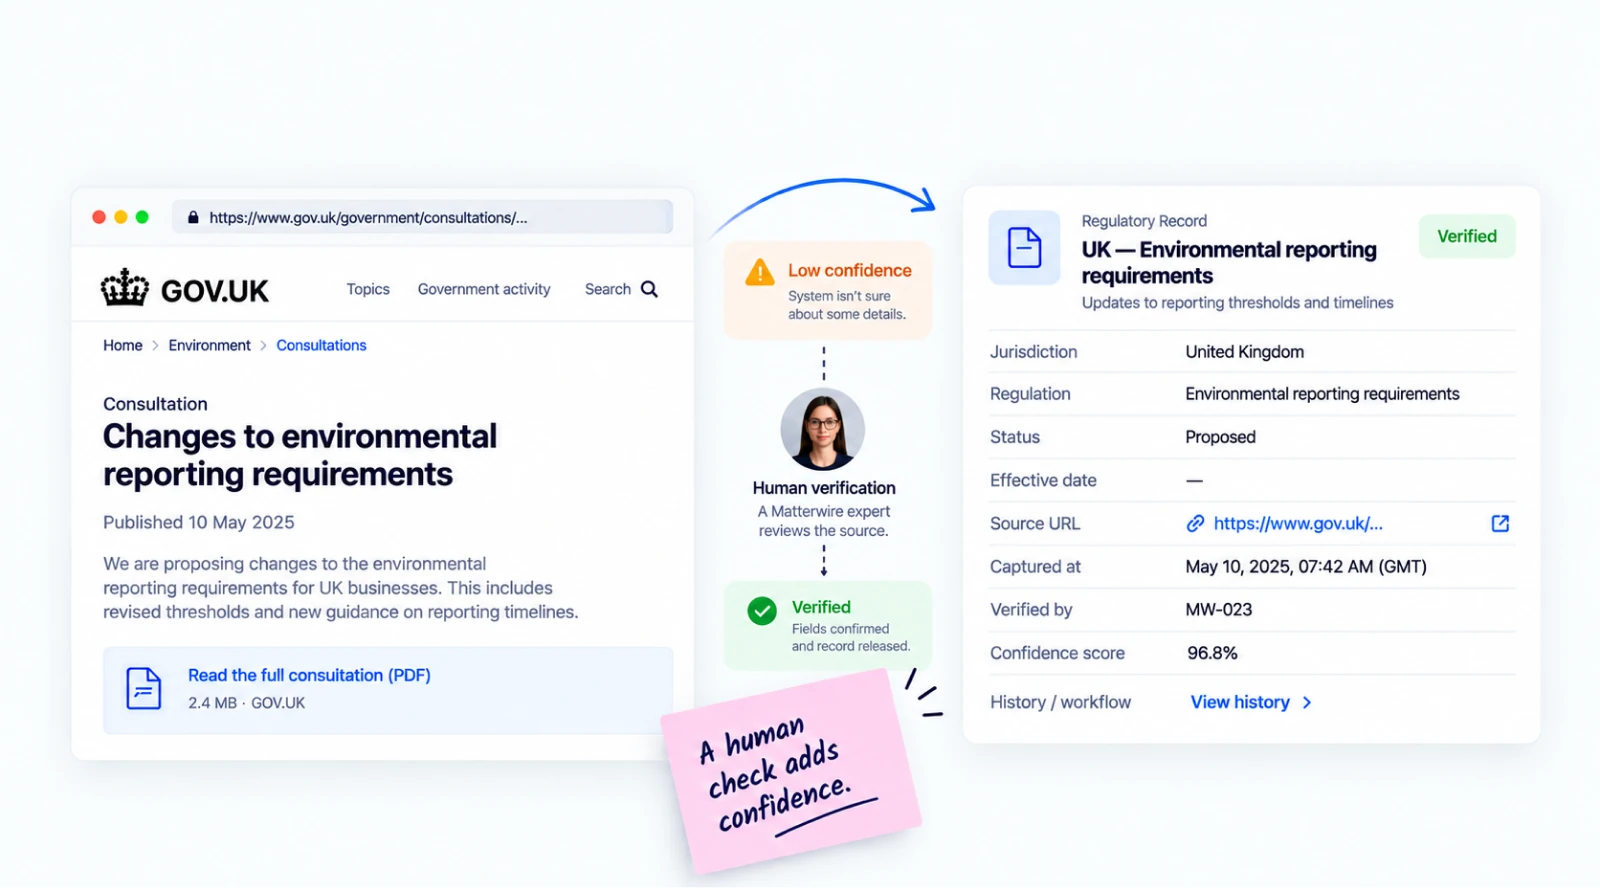
Task: Click the chain link icon beside Source URL
Action: pyautogui.click(x=1195, y=523)
